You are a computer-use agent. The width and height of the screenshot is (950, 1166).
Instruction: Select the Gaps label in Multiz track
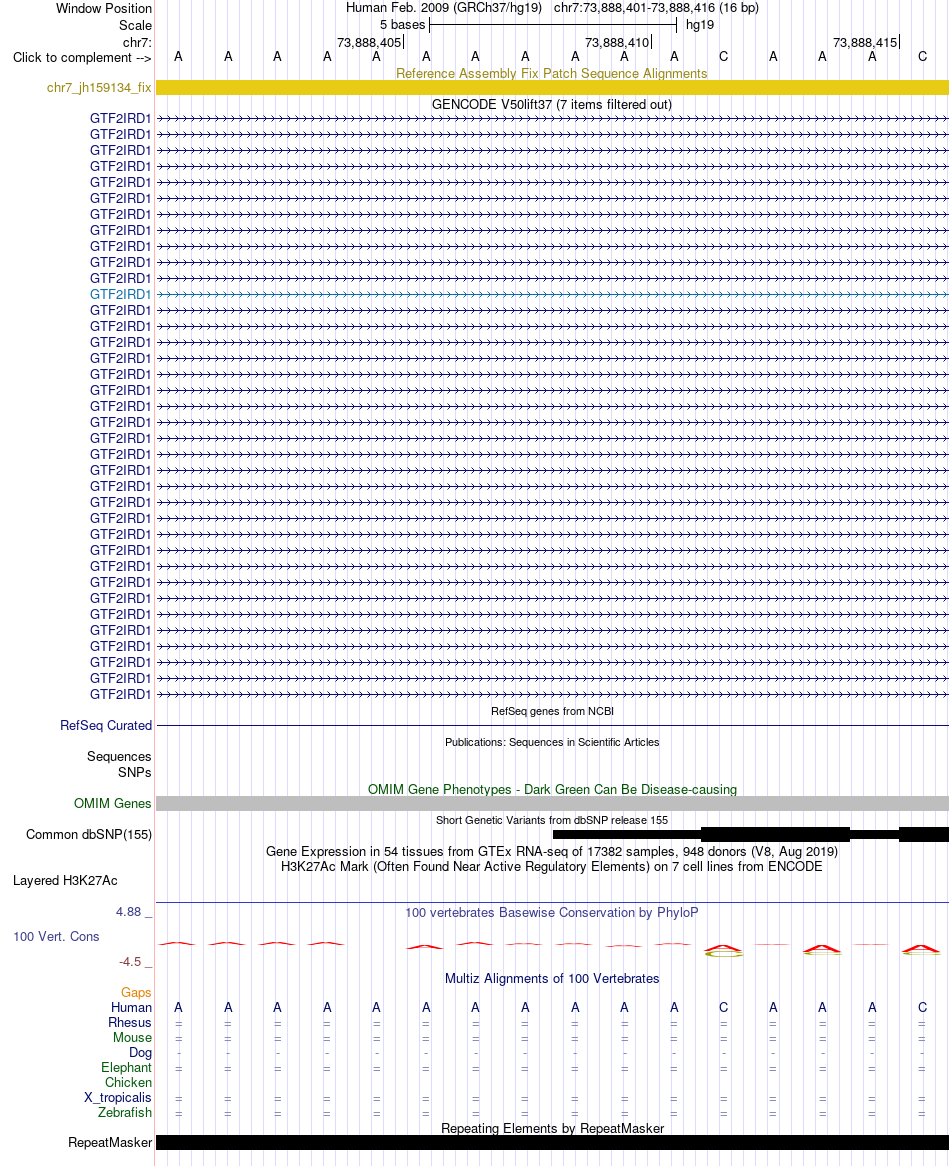136,993
